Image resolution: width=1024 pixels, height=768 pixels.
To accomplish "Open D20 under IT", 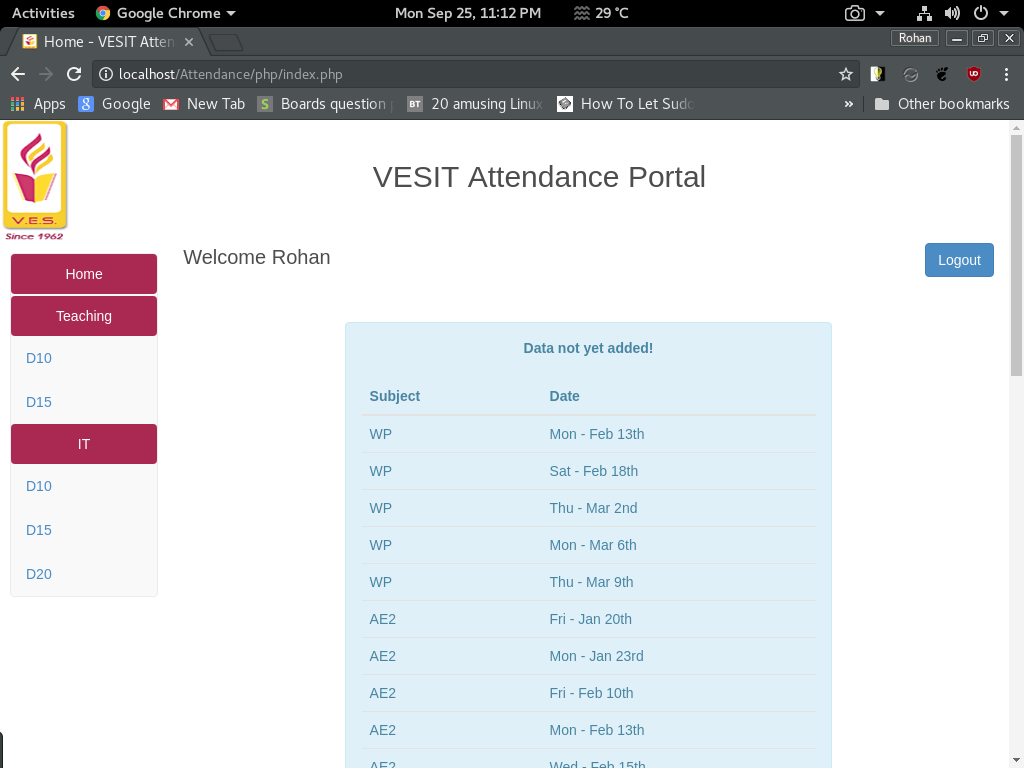I will point(39,574).
